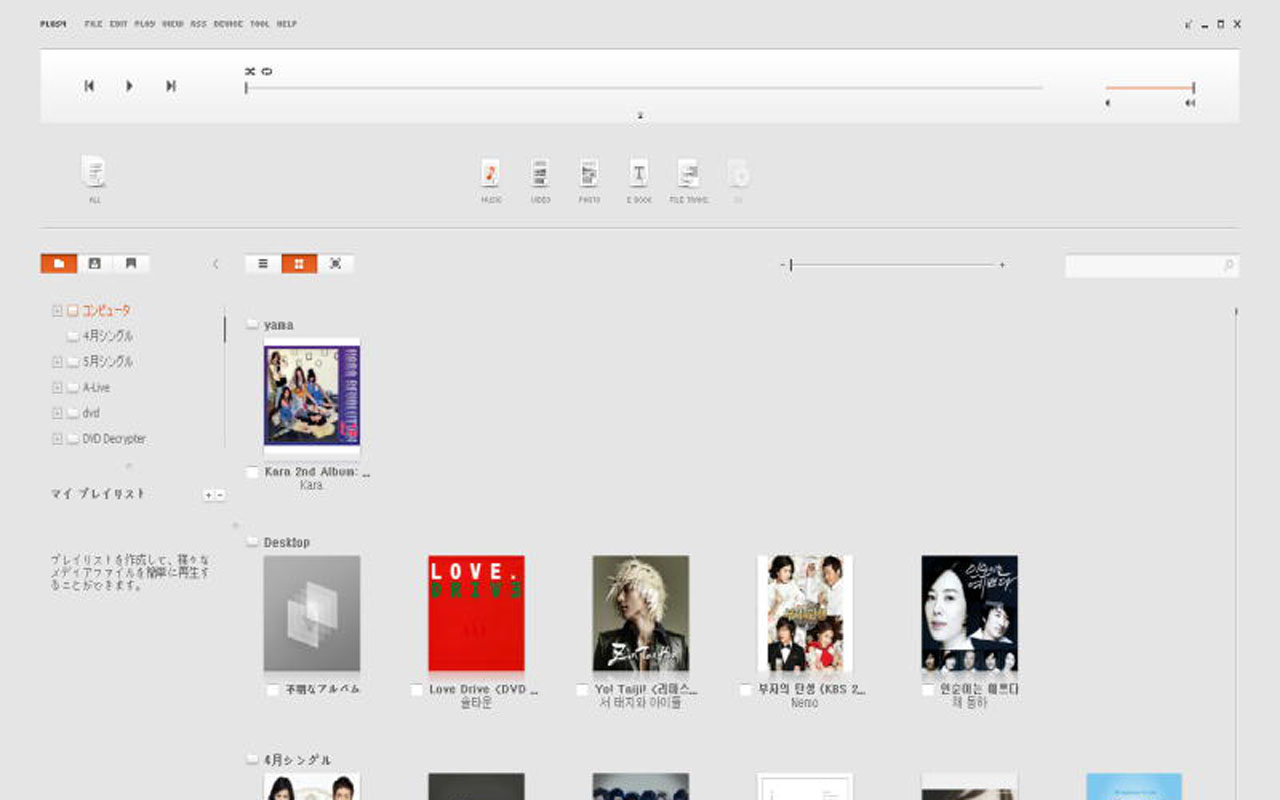Image resolution: width=1280 pixels, height=800 pixels.
Task: Expand the DVD Decrypter tree node
Action: (57, 439)
